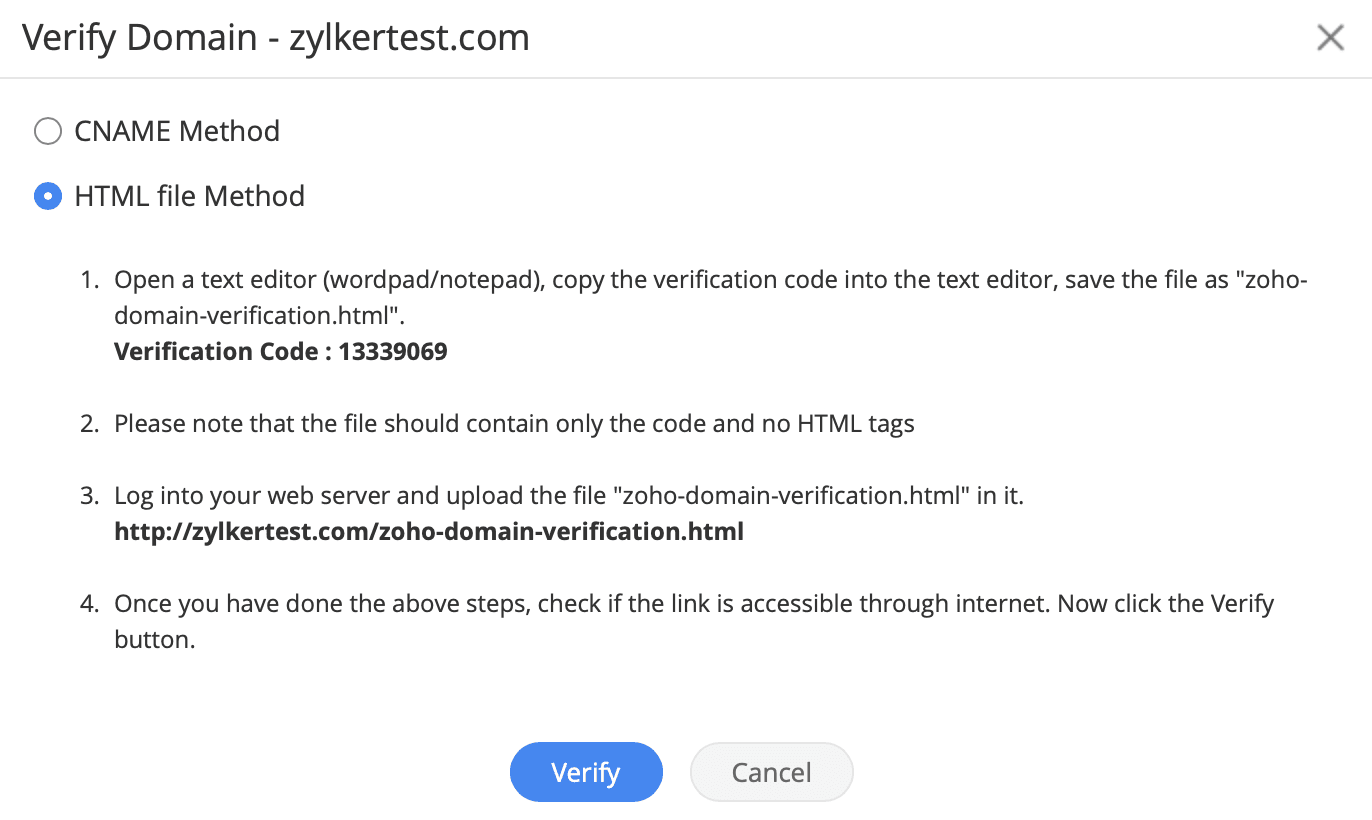Screen dimensions: 1372x820
Task: Click "domain-verification.html" on step 1's second line
Action: click(255, 316)
